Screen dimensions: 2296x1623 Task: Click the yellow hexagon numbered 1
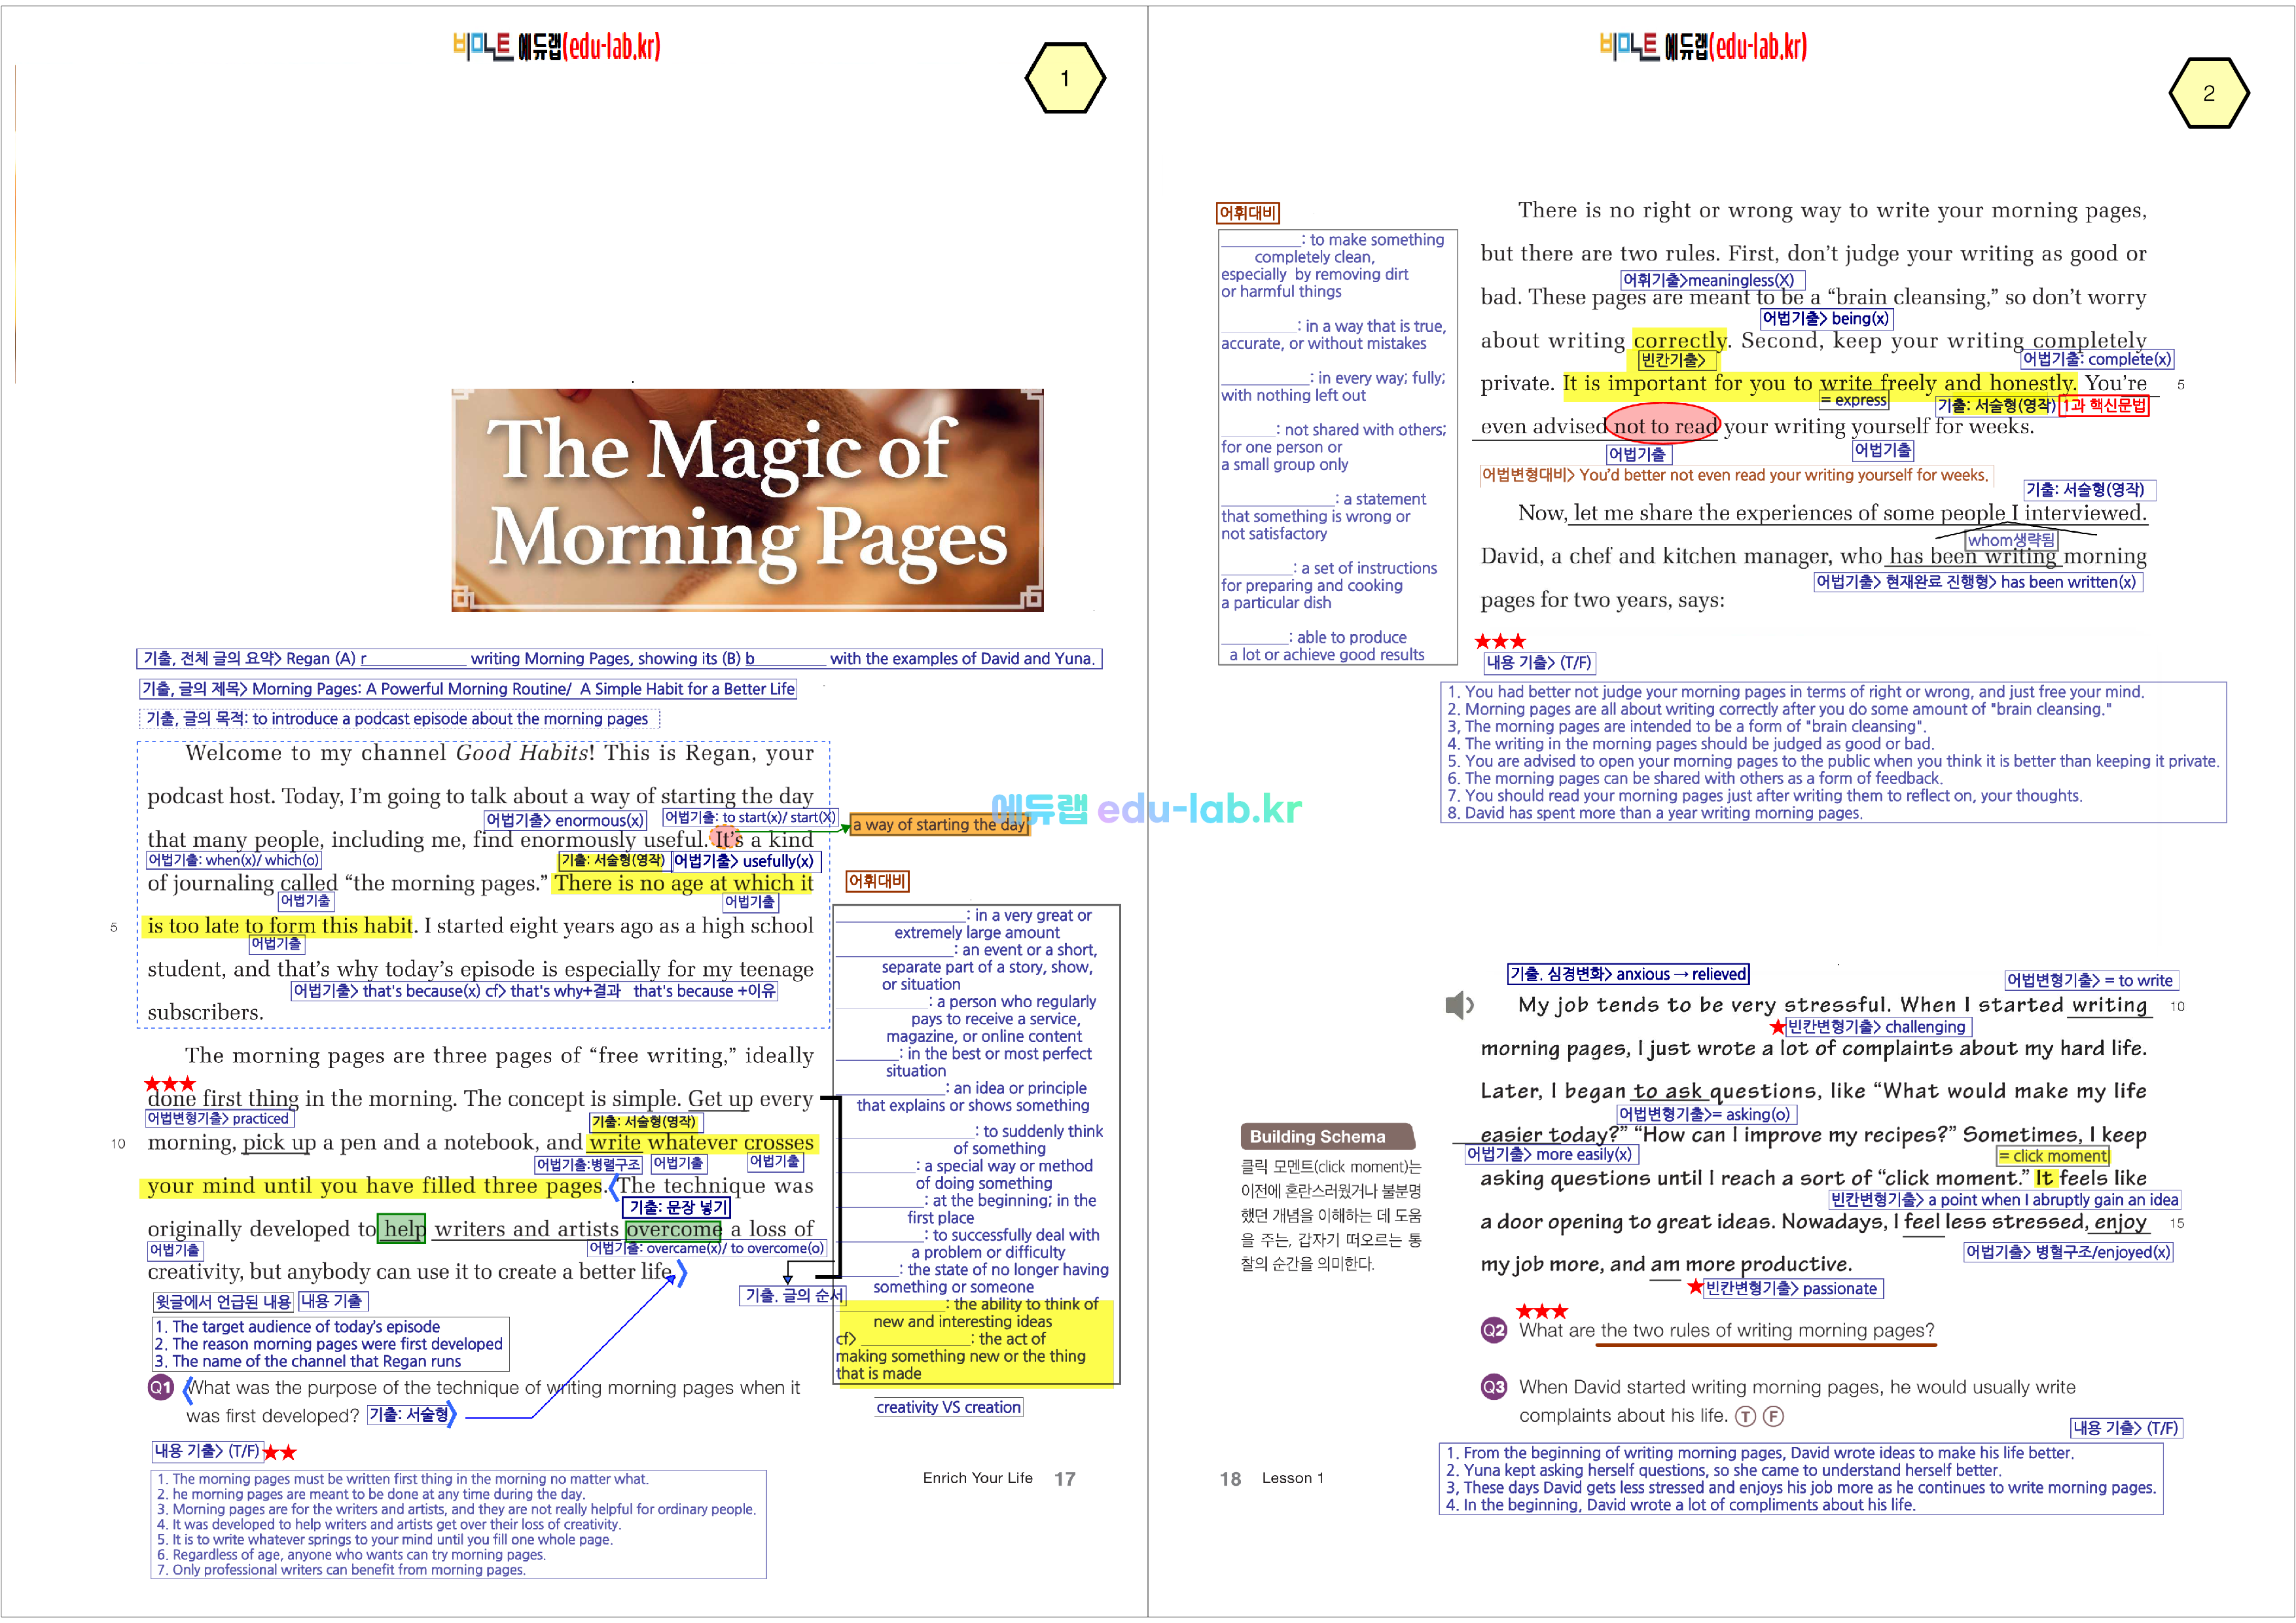click(x=1065, y=78)
